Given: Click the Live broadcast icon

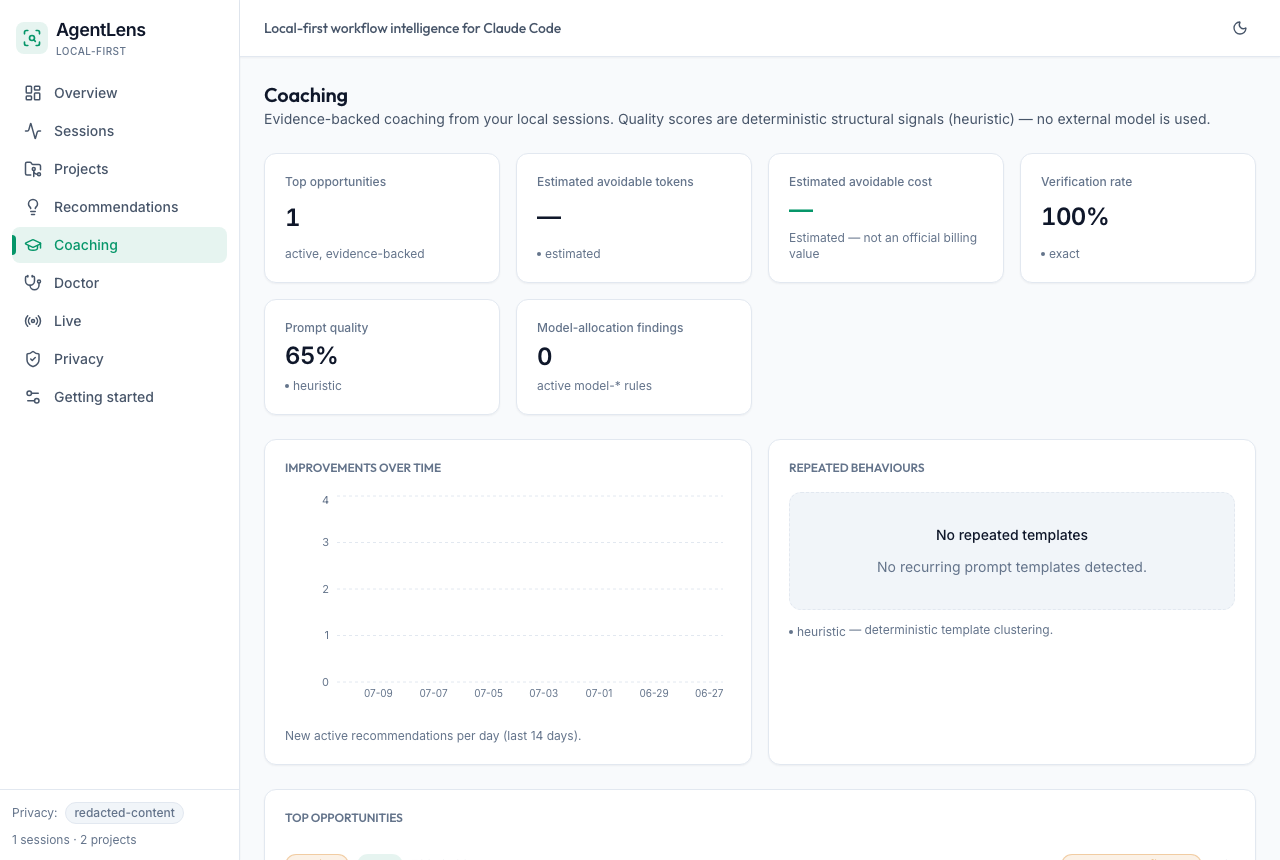Looking at the screenshot, I should (x=33, y=321).
